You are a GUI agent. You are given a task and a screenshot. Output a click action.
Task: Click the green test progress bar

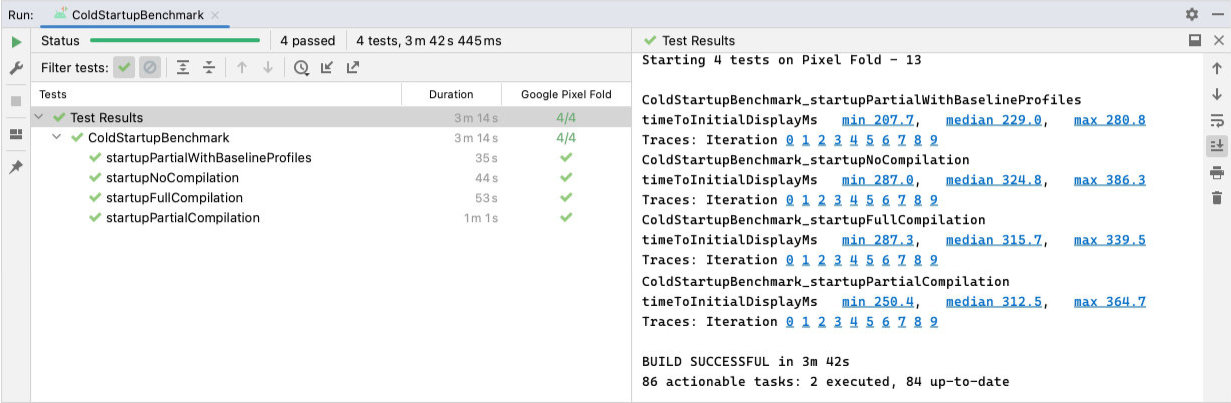[x=175, y=41]
